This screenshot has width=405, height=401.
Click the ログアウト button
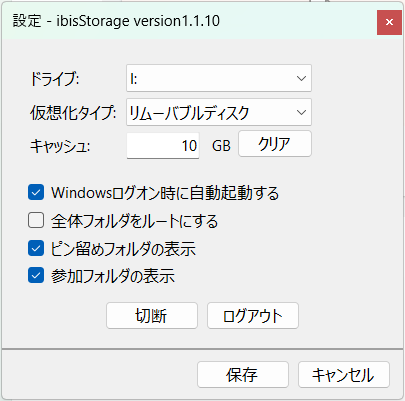tap(253, 316)
